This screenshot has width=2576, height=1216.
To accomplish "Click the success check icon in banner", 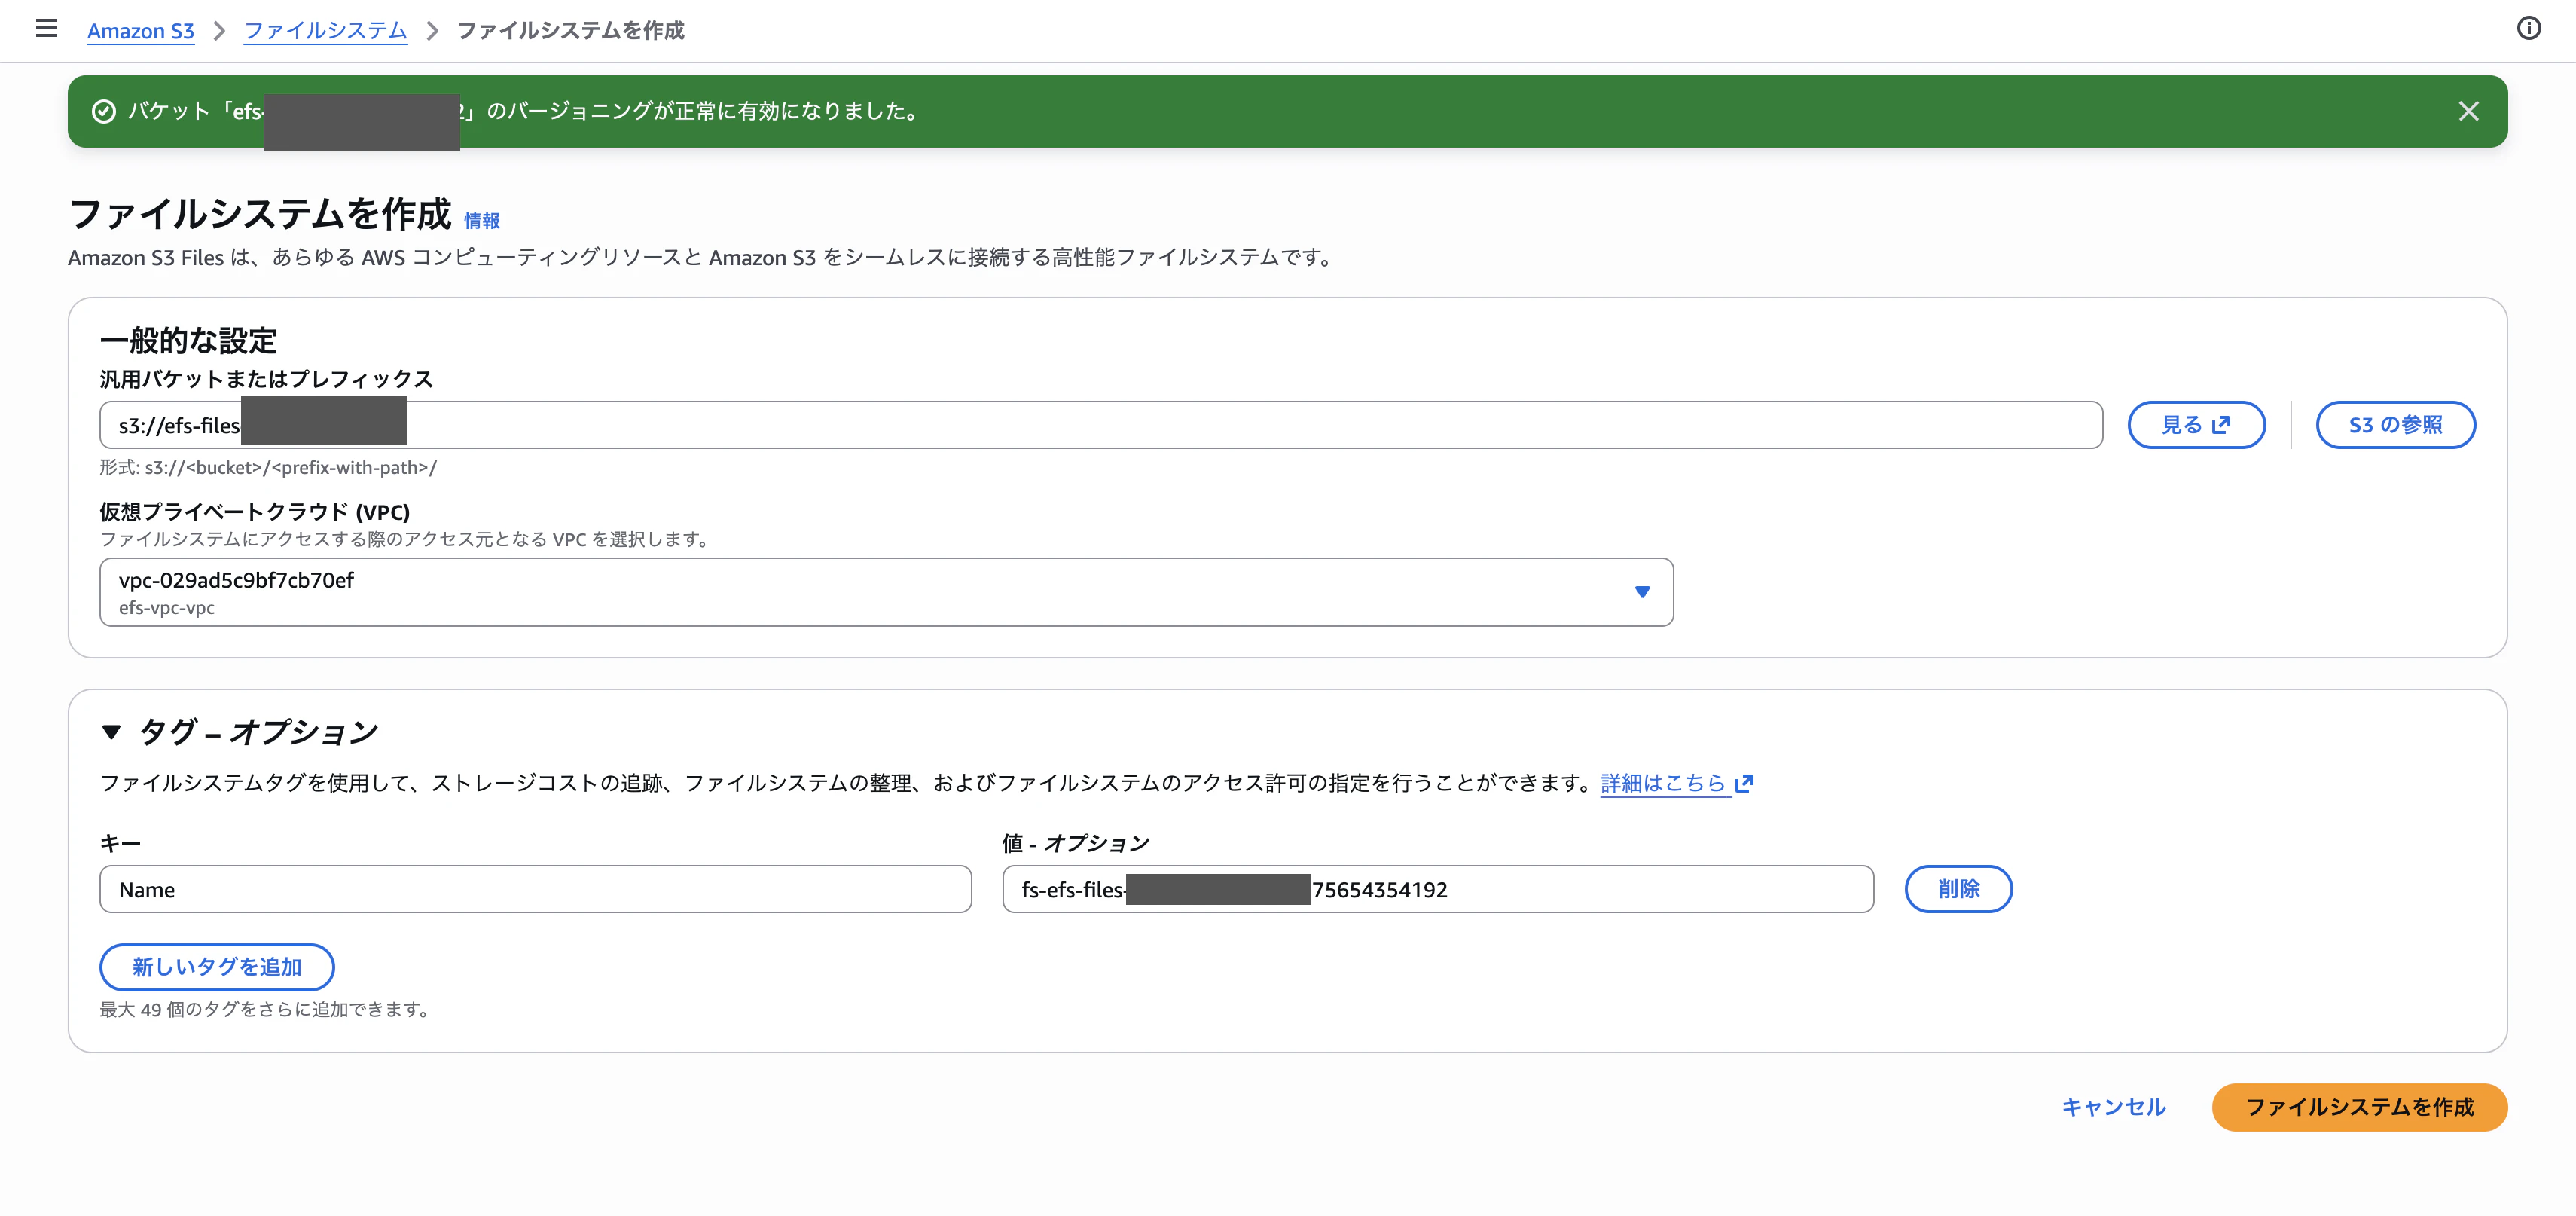I will [104, 111].
